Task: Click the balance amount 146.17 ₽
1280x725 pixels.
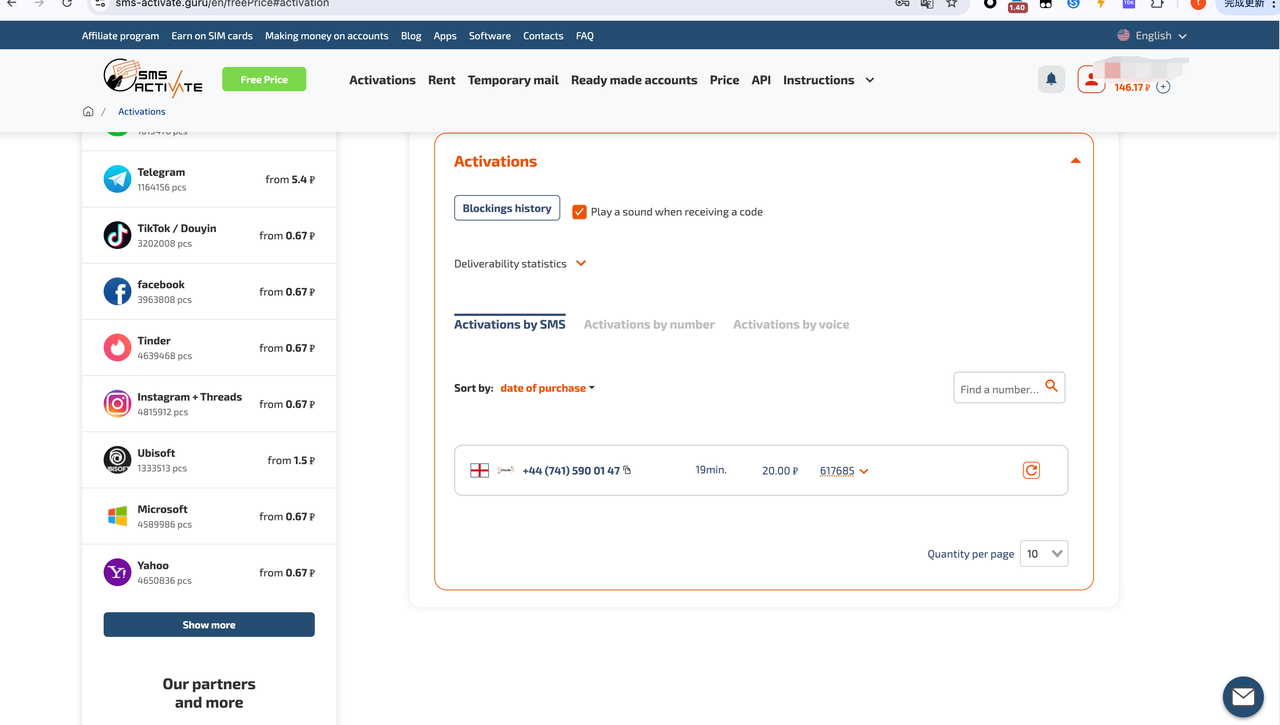Action: [1132, 87]
